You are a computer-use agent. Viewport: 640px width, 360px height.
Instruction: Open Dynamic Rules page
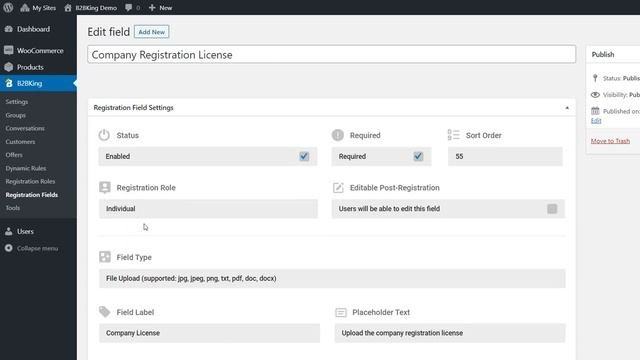(x=26, y=168)
